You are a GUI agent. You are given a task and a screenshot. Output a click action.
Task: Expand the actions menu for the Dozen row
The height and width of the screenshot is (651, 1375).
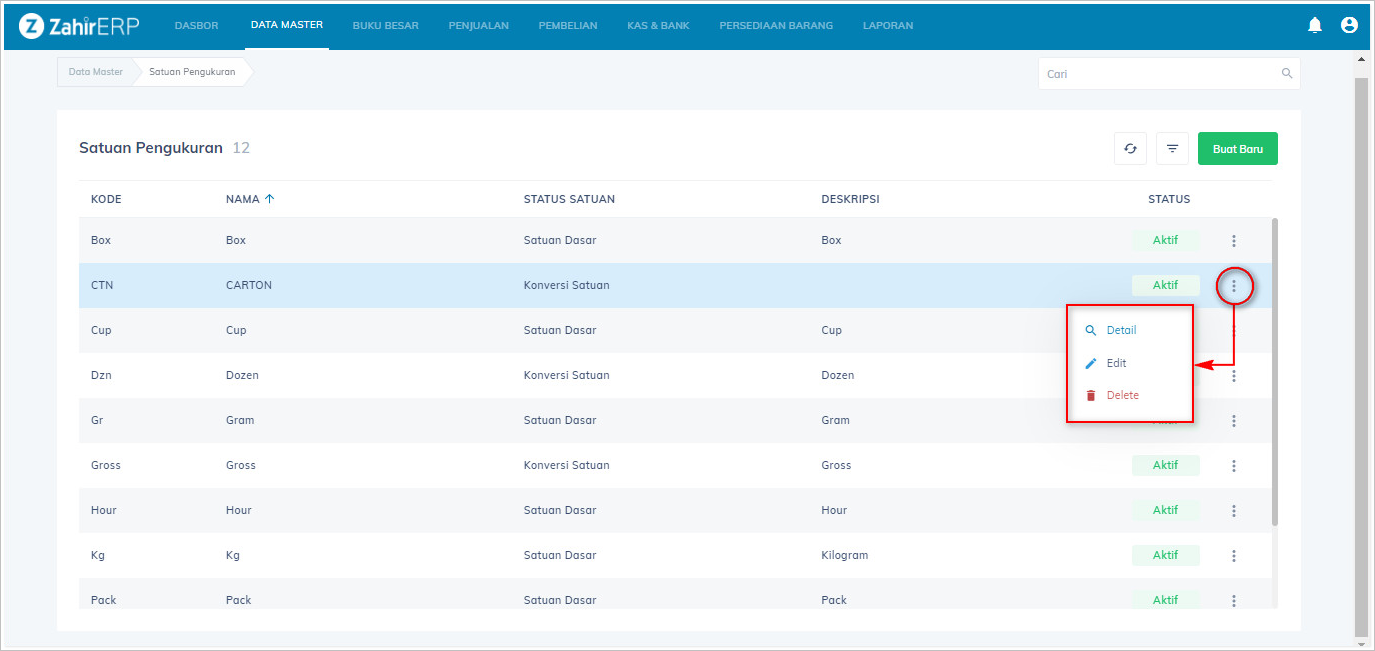(x=1234, y=376)
